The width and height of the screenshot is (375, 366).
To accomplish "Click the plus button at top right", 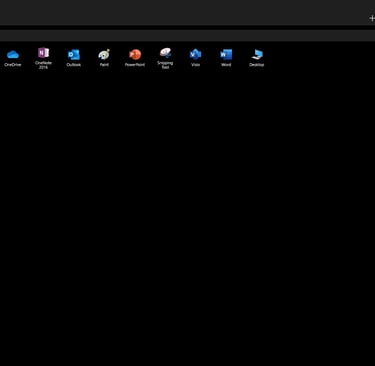I will (x=372, y=18).
